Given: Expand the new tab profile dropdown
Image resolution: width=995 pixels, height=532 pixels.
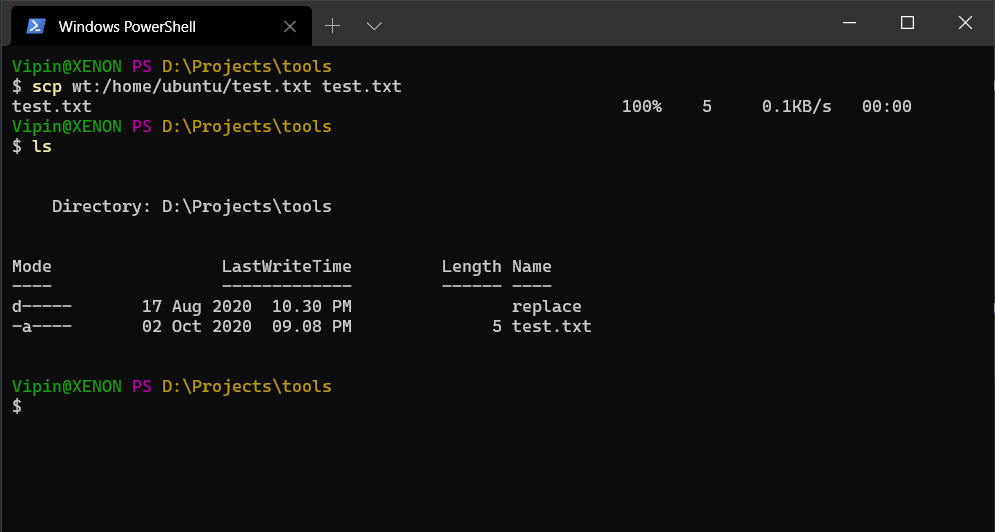Looking at the screenshot, I should tap(374, 26).
